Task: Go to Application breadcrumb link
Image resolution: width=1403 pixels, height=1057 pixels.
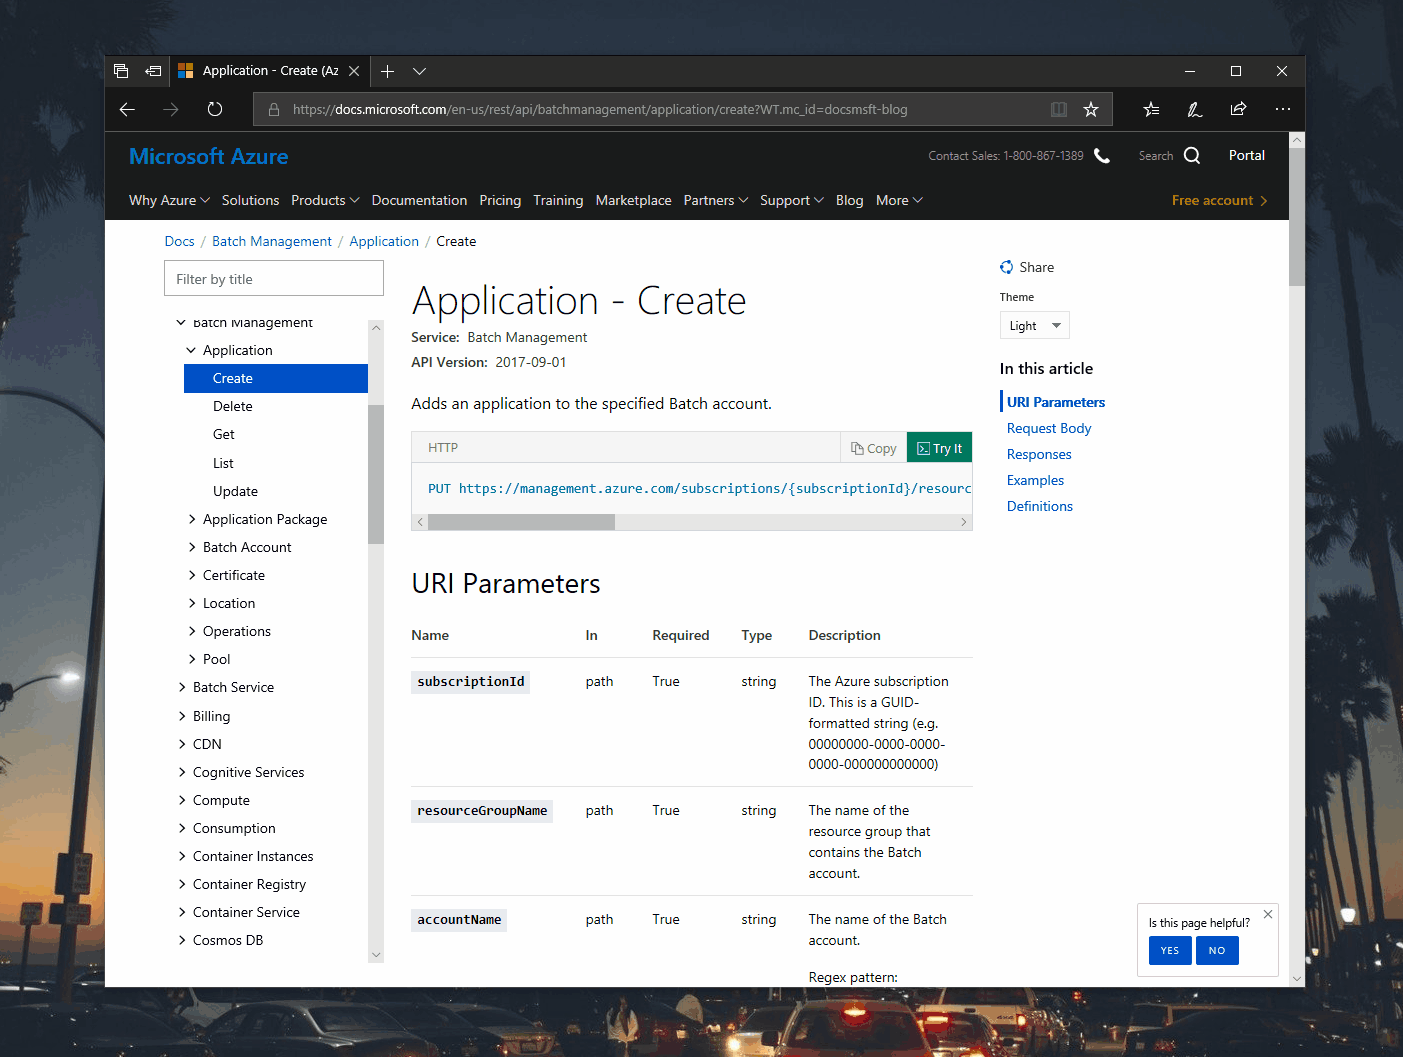Action: tap(384, 242)
